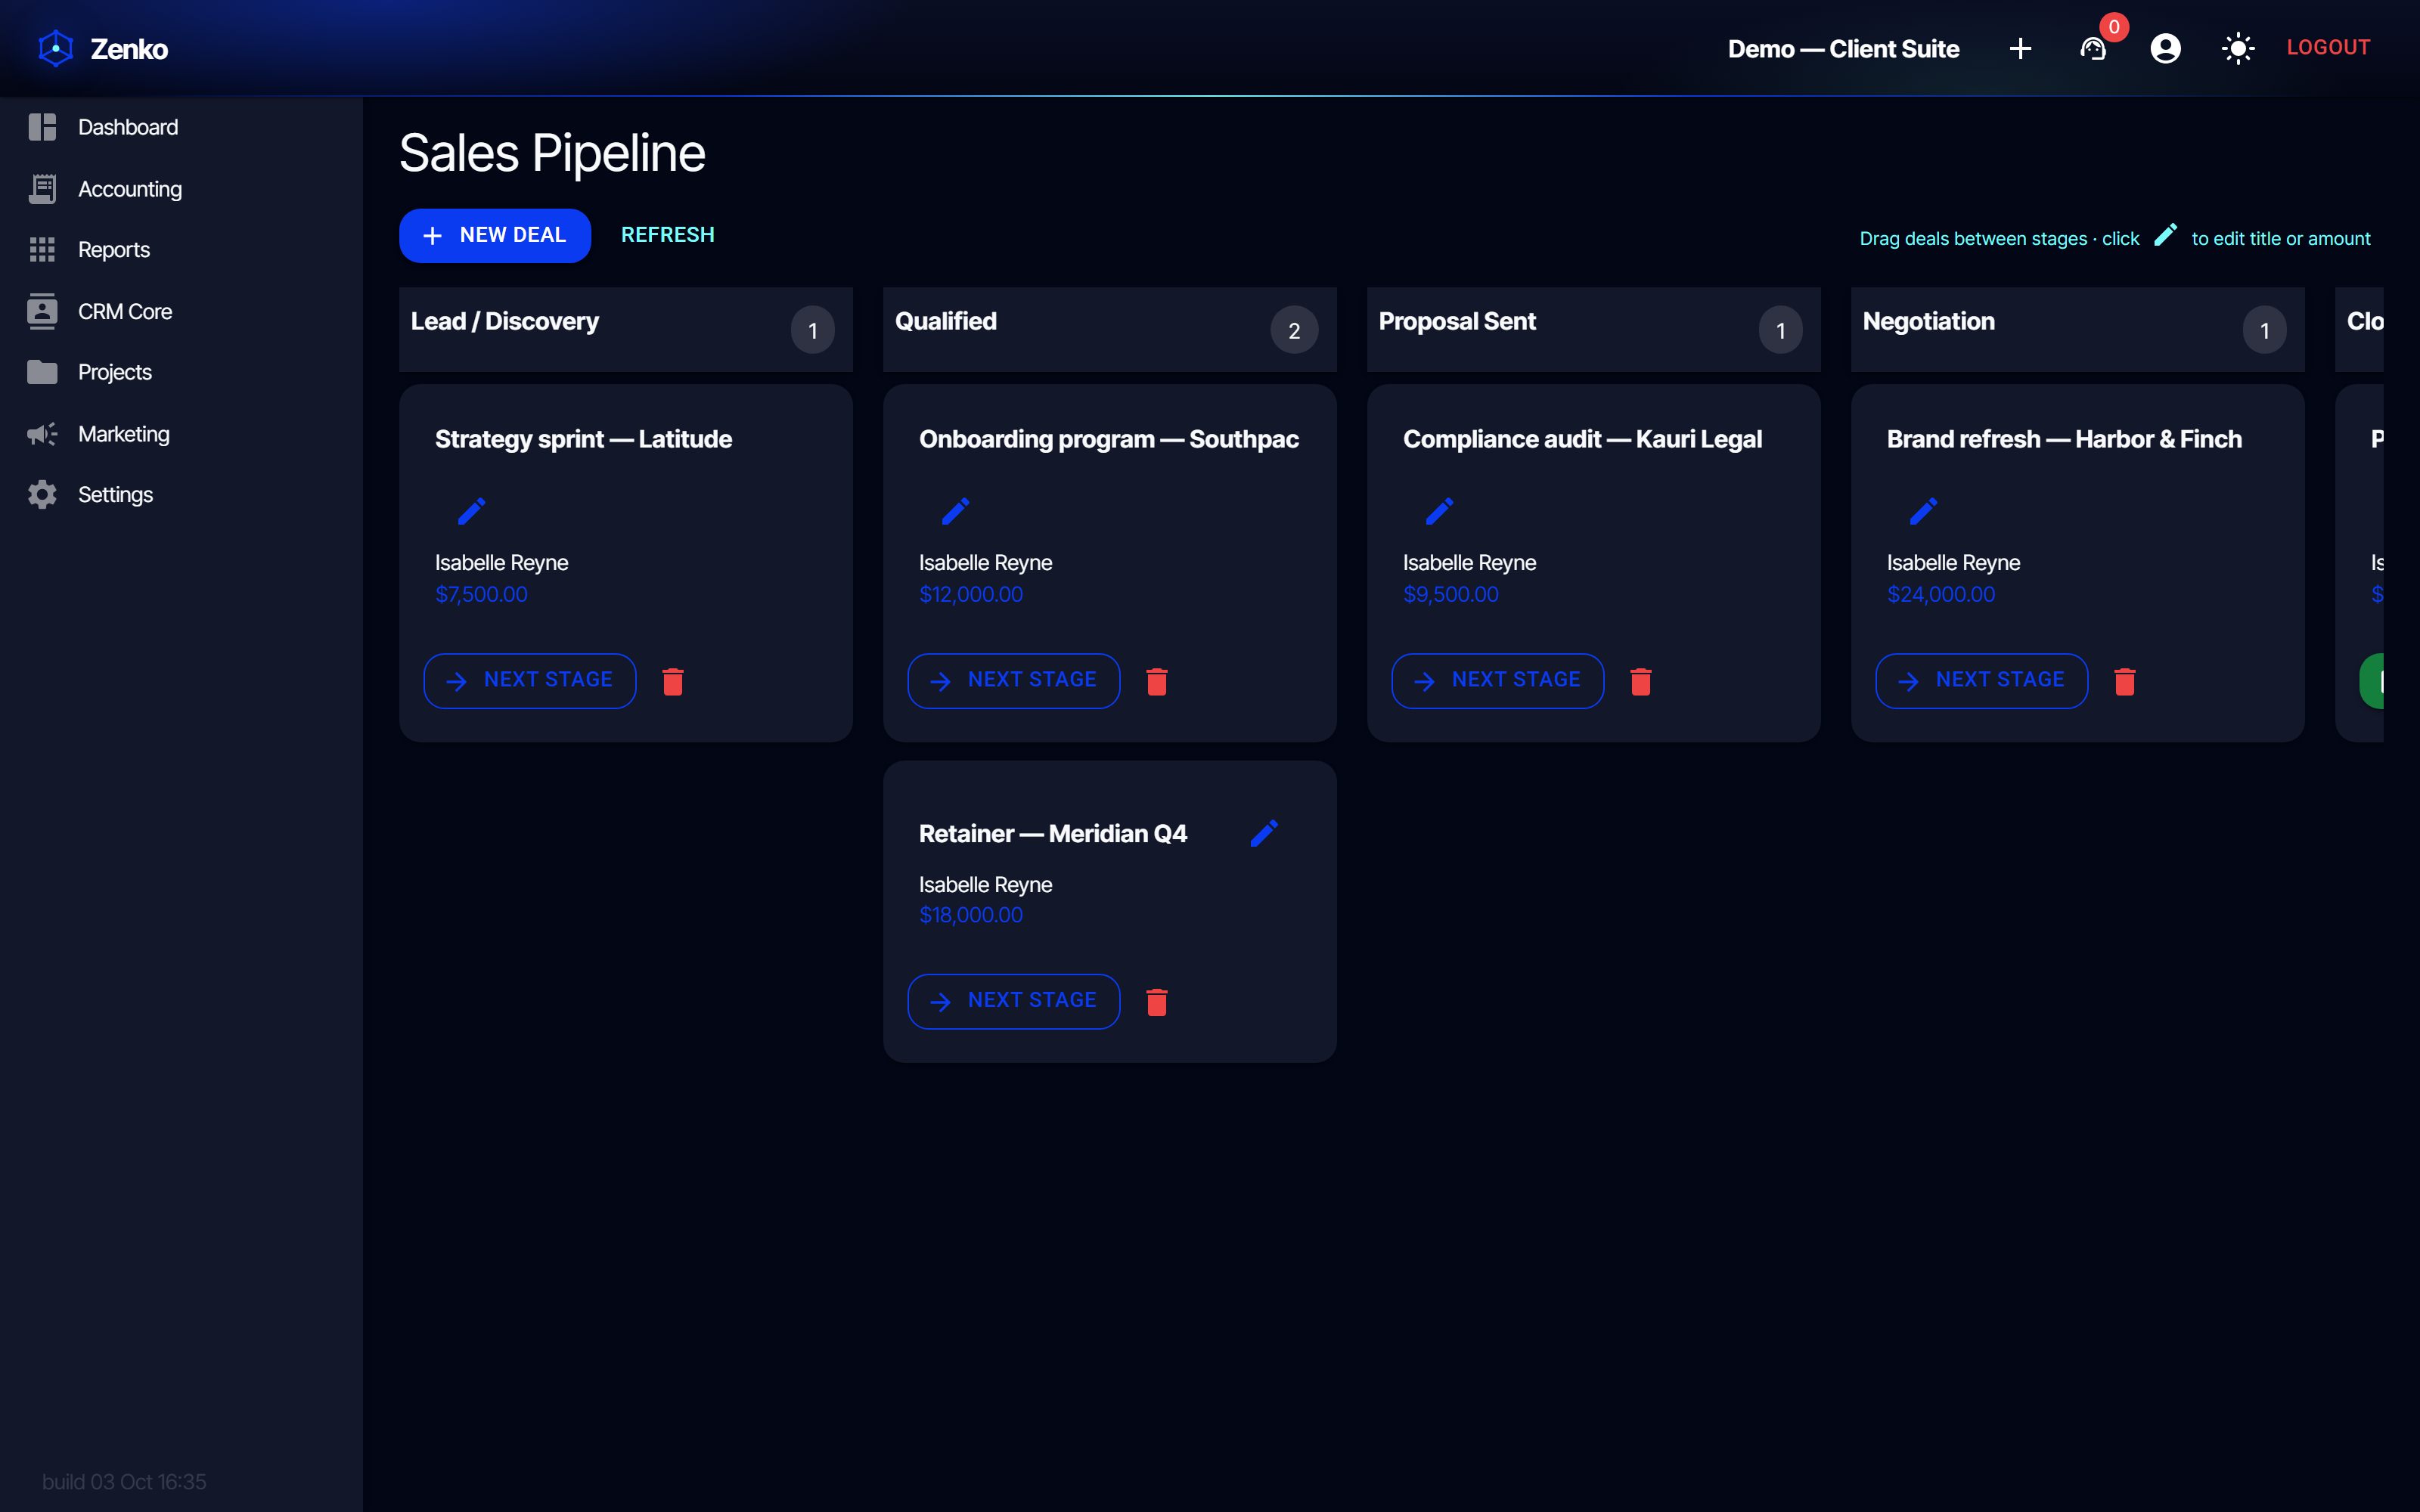Viewport: 2420px width, 1512px height.
Task: Advance Strategy sprint deal to next stage
Action: click(530, 681)
